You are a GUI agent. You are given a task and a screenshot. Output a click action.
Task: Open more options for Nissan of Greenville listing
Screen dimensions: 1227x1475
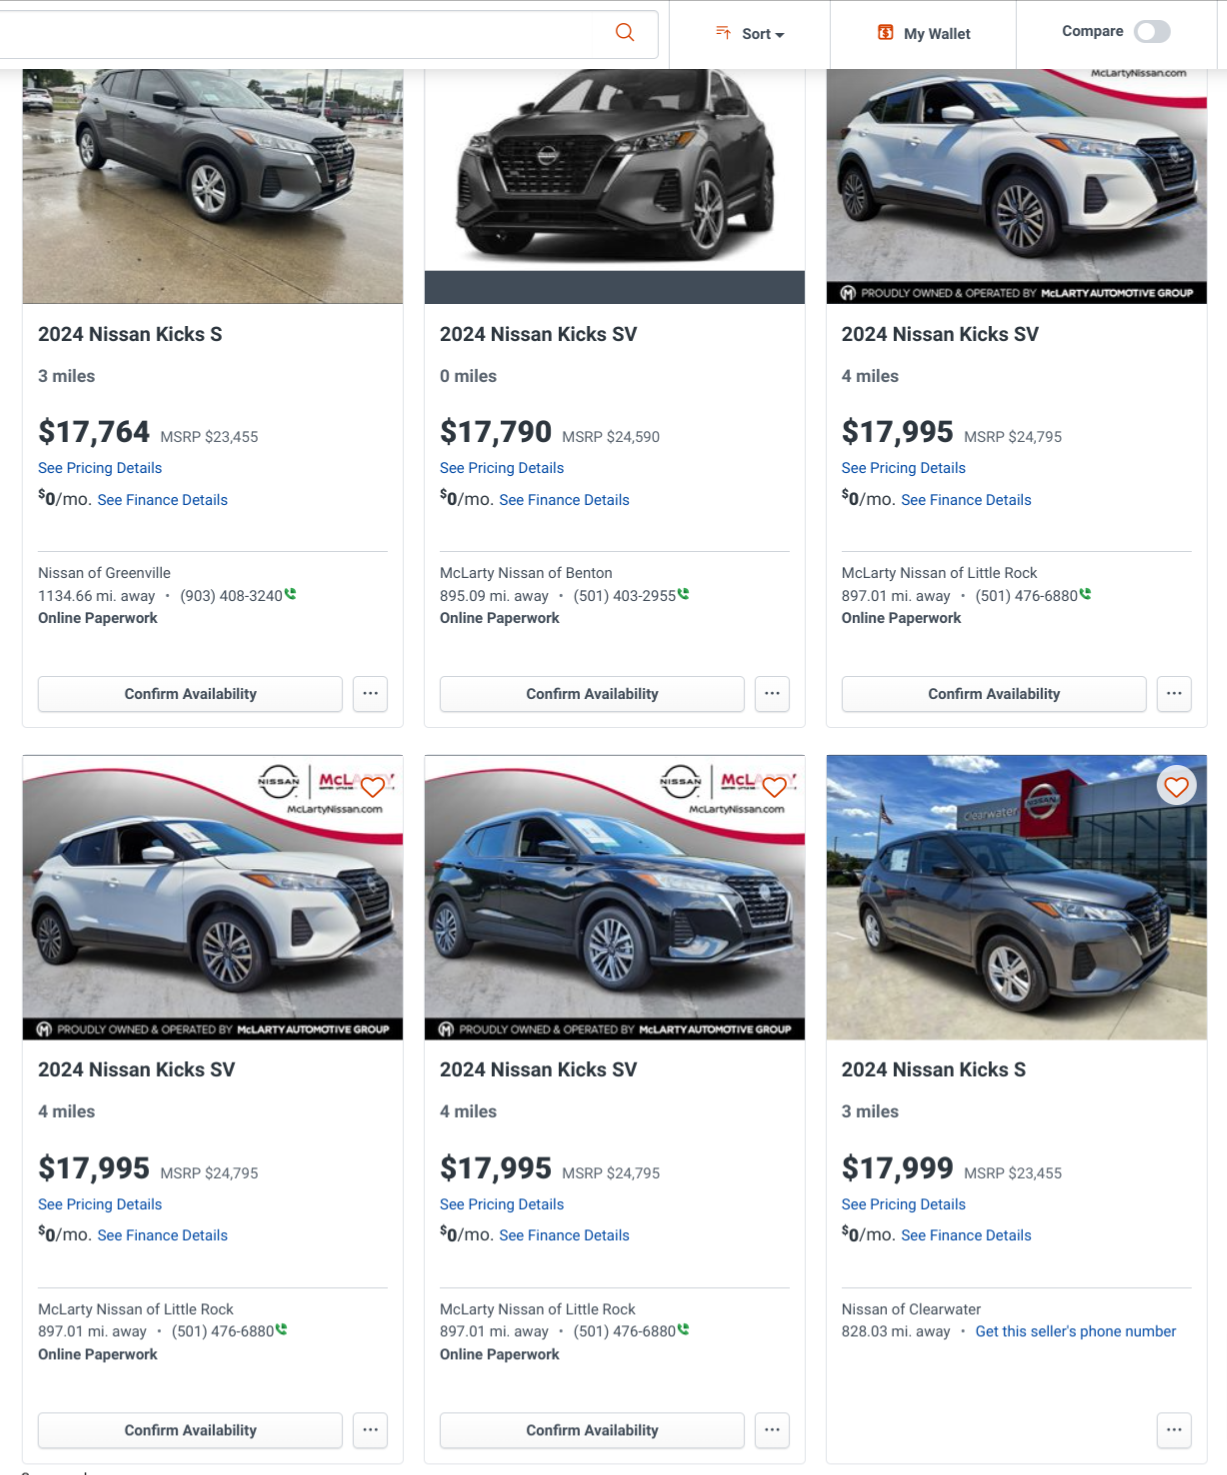[370, 694]
